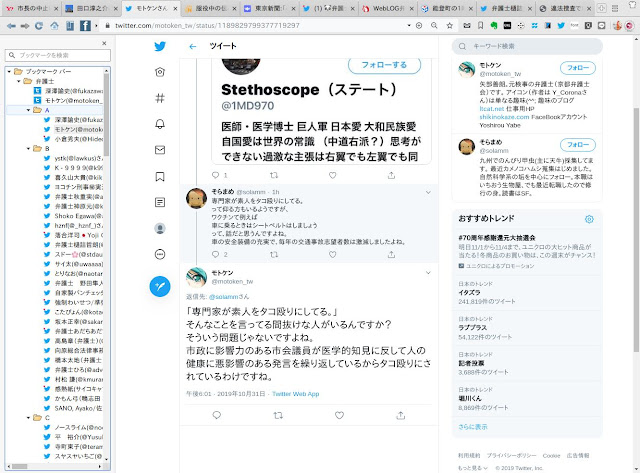Image resolution: width=640 pixels, height=473 pixels.
Task: Click the browser reload button
Action: (x=39, y=26)
